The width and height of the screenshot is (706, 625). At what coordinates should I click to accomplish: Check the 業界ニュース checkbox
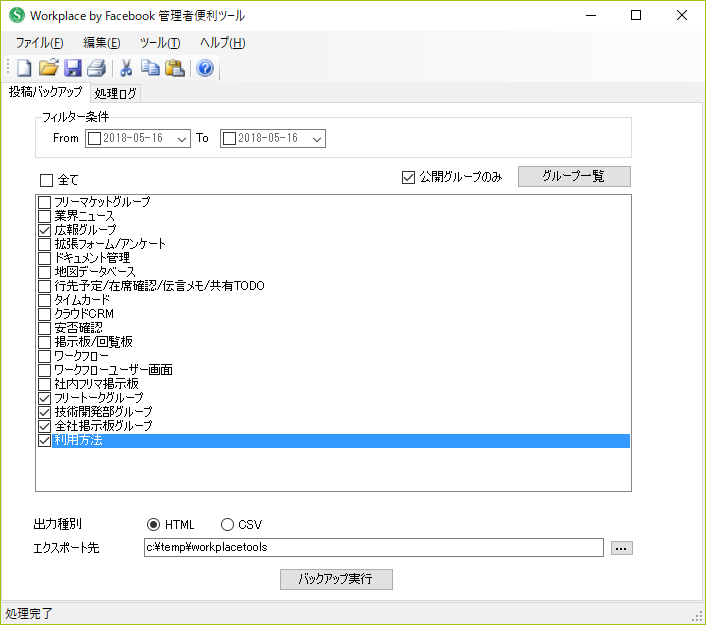point(44,216)
